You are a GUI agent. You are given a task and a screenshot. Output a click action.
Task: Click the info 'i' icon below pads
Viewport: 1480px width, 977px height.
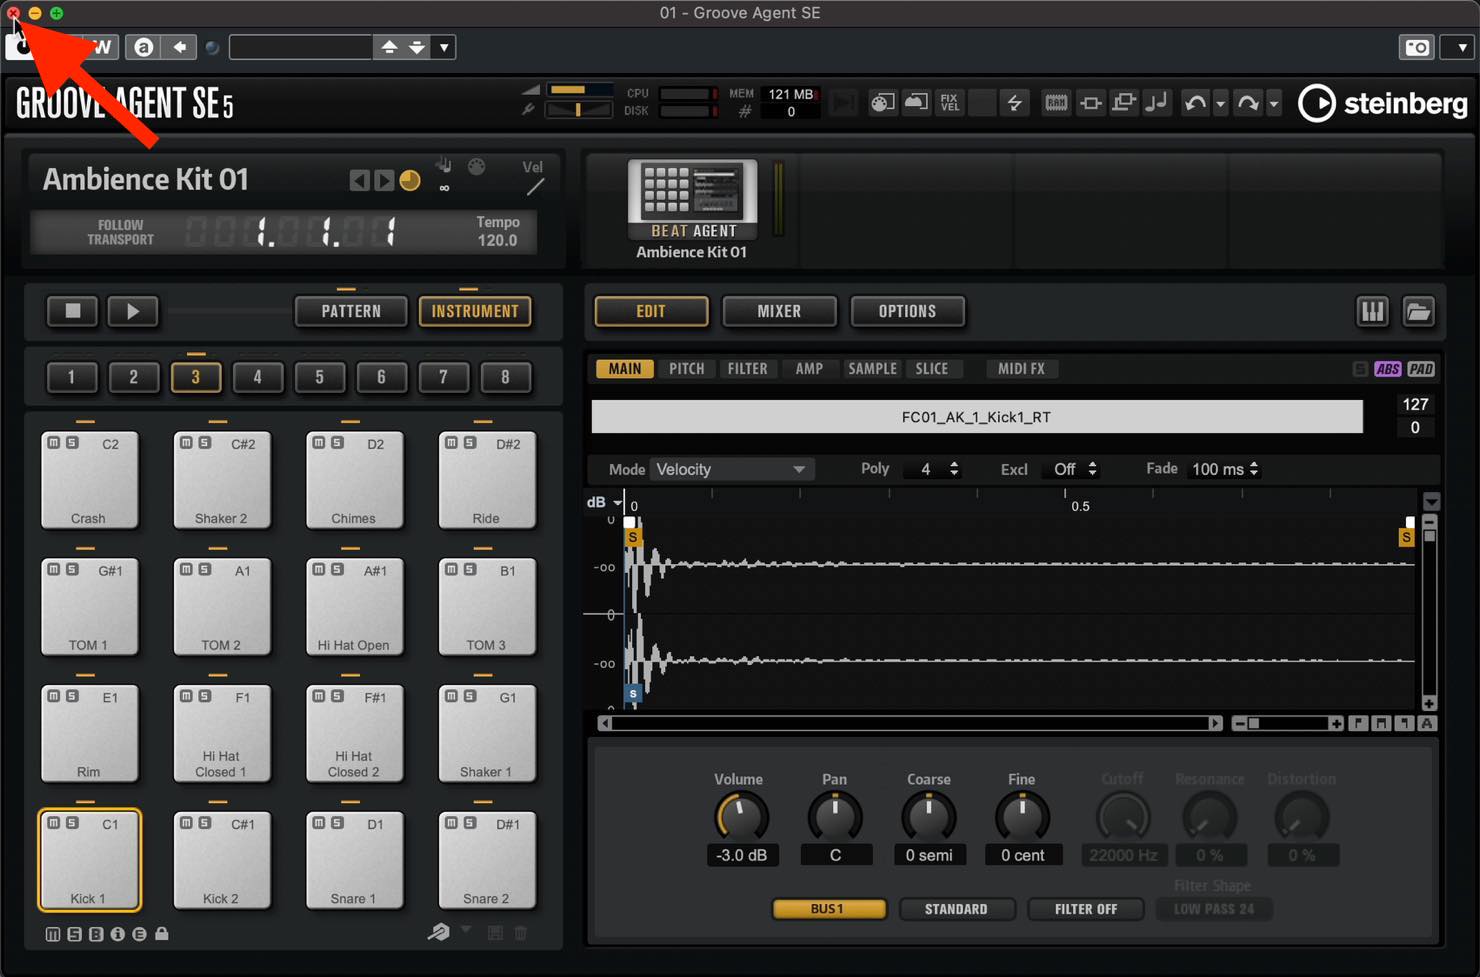click(x=117, y=934)
